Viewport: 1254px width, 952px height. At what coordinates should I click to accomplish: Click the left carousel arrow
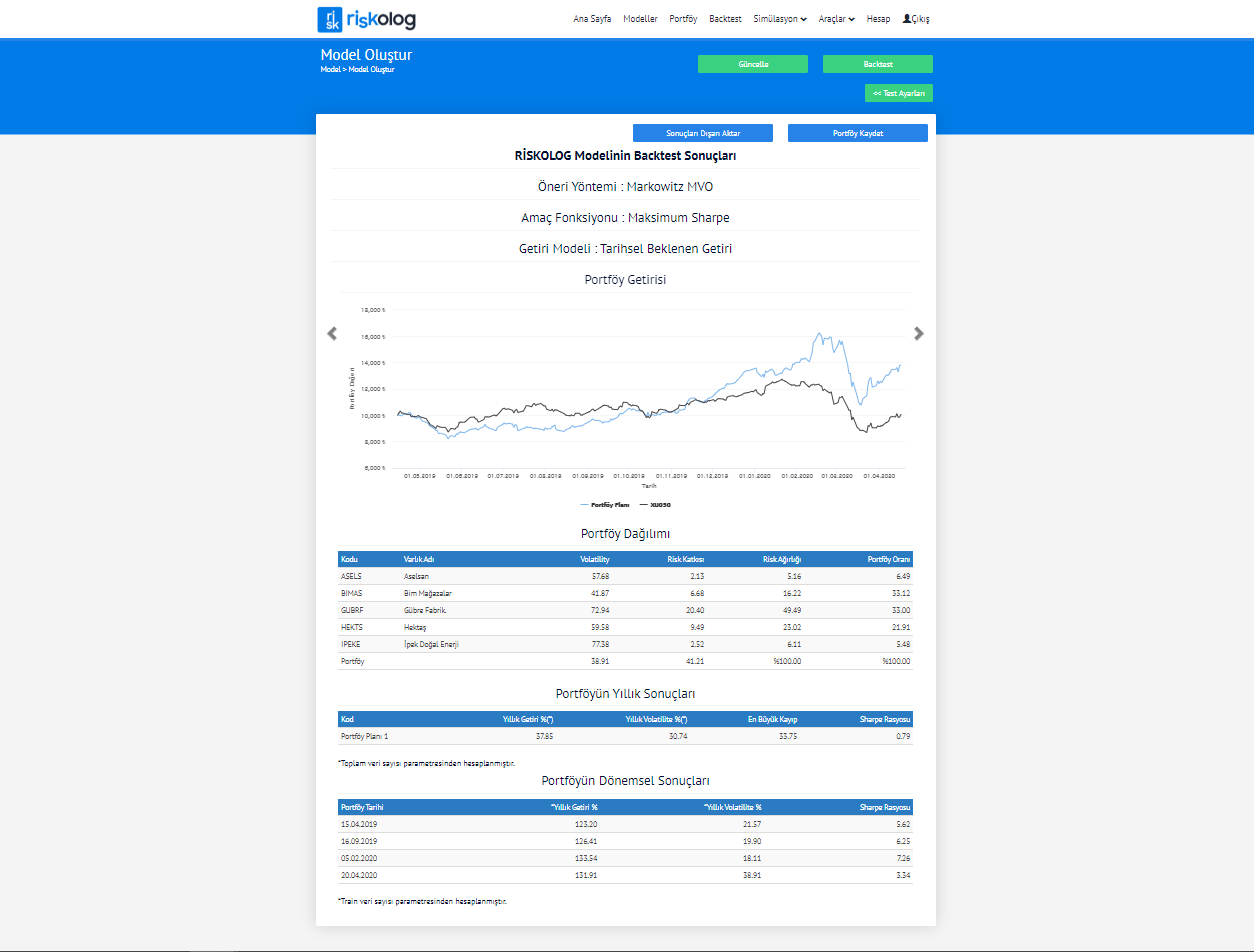tap(332, 334)
